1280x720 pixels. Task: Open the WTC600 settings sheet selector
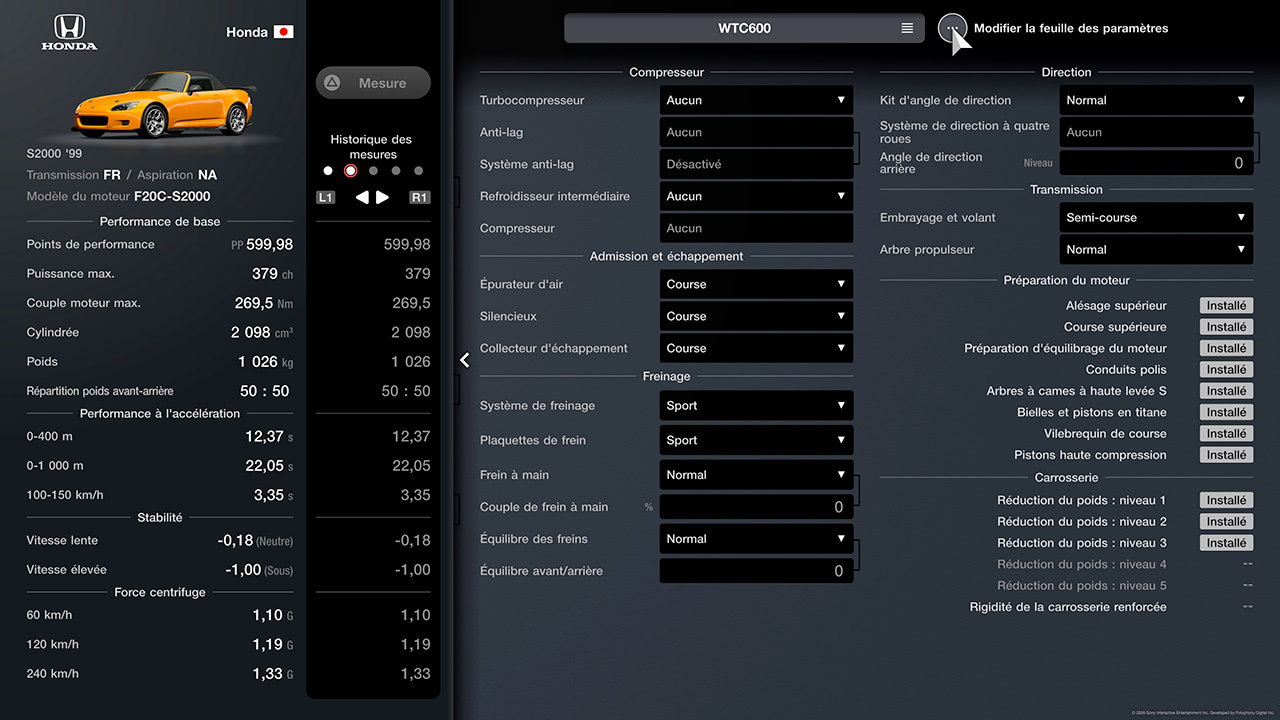(744, 28)
